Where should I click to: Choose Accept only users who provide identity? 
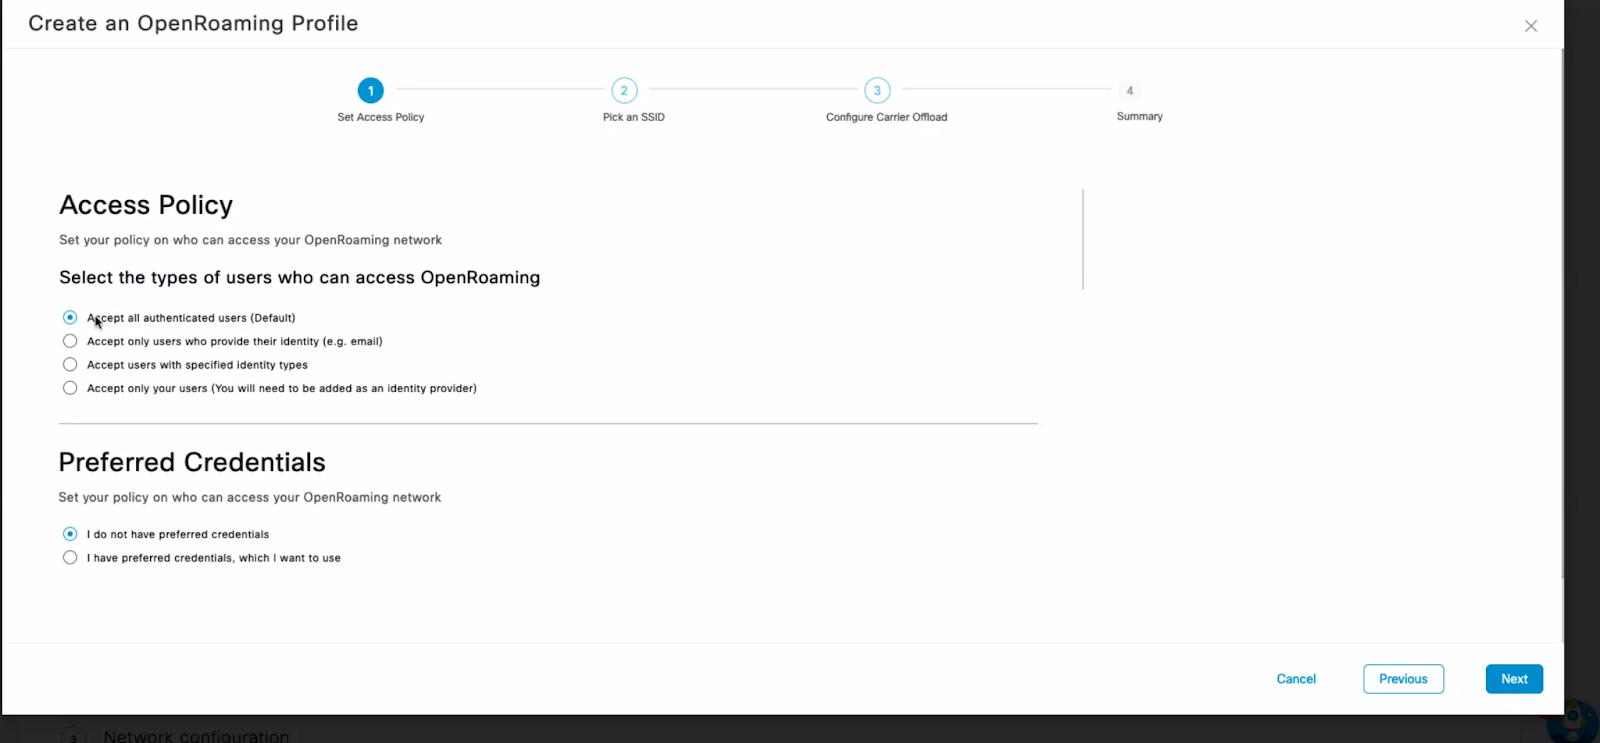[x=70, y=341]
